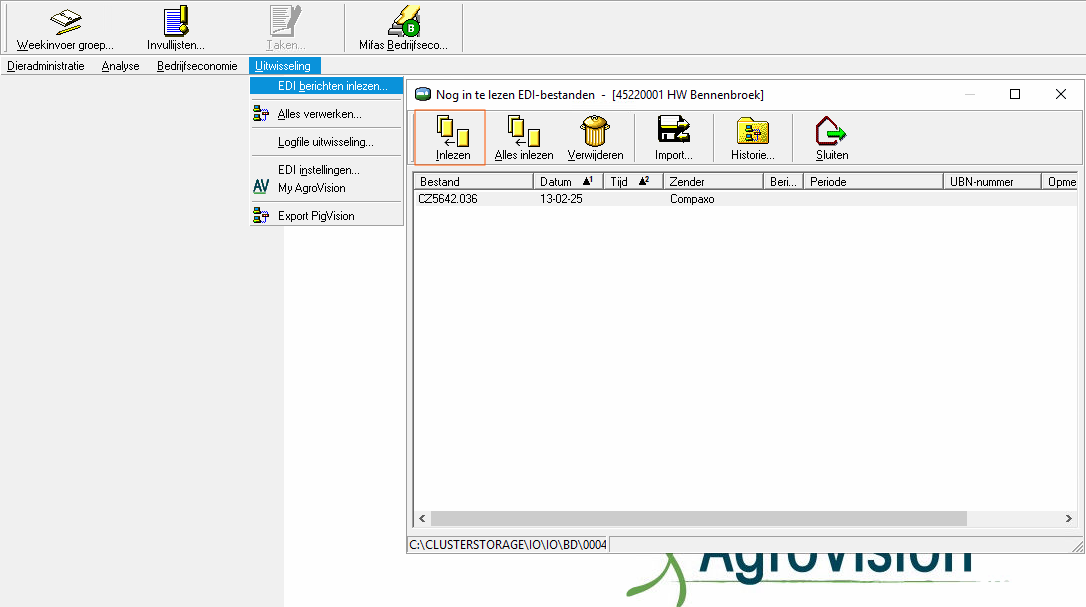Screen dimensions: 1086x607
Task: Click the UBN-nummer column header
Action: (992, 182)
